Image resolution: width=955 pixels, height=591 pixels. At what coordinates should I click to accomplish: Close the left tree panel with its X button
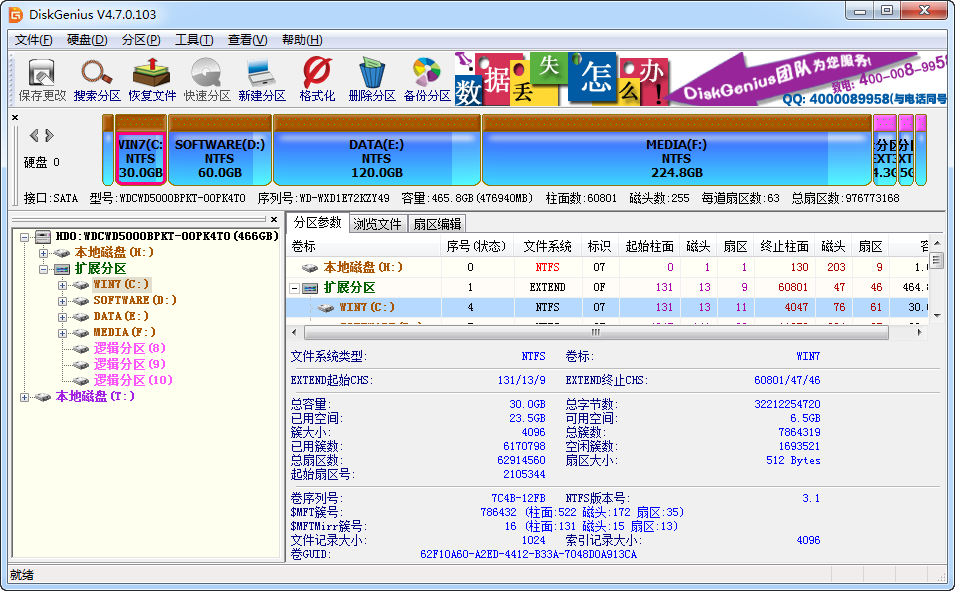(x=274, y=218)
